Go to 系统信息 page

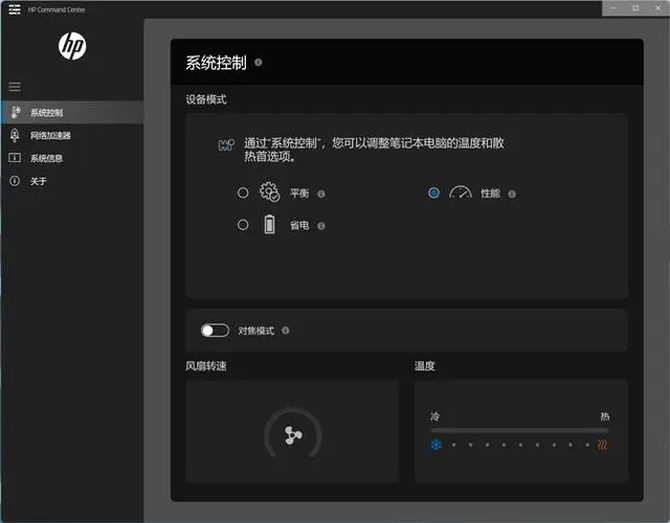pyautogui.click(x=72, y=158)
